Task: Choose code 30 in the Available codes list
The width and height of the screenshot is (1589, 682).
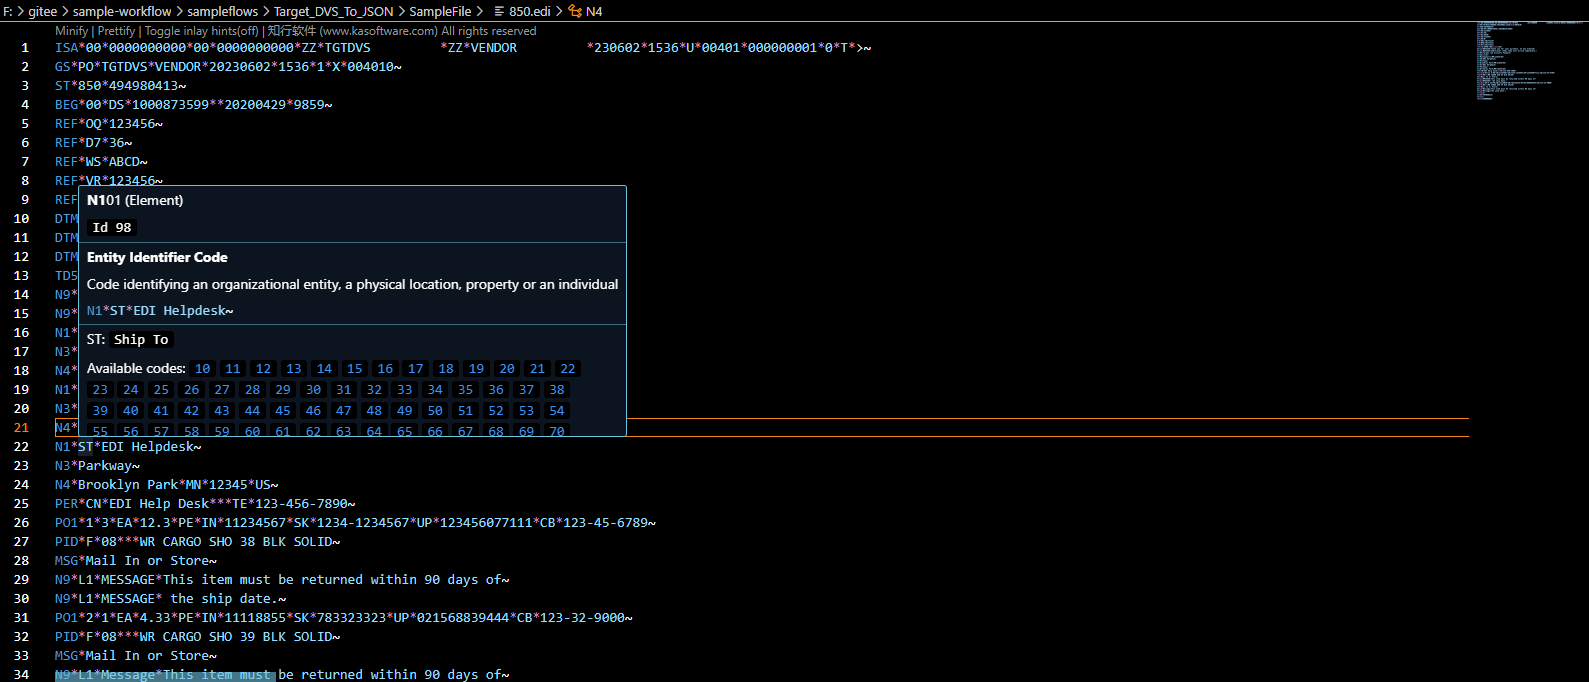Action: click(313, 390)
